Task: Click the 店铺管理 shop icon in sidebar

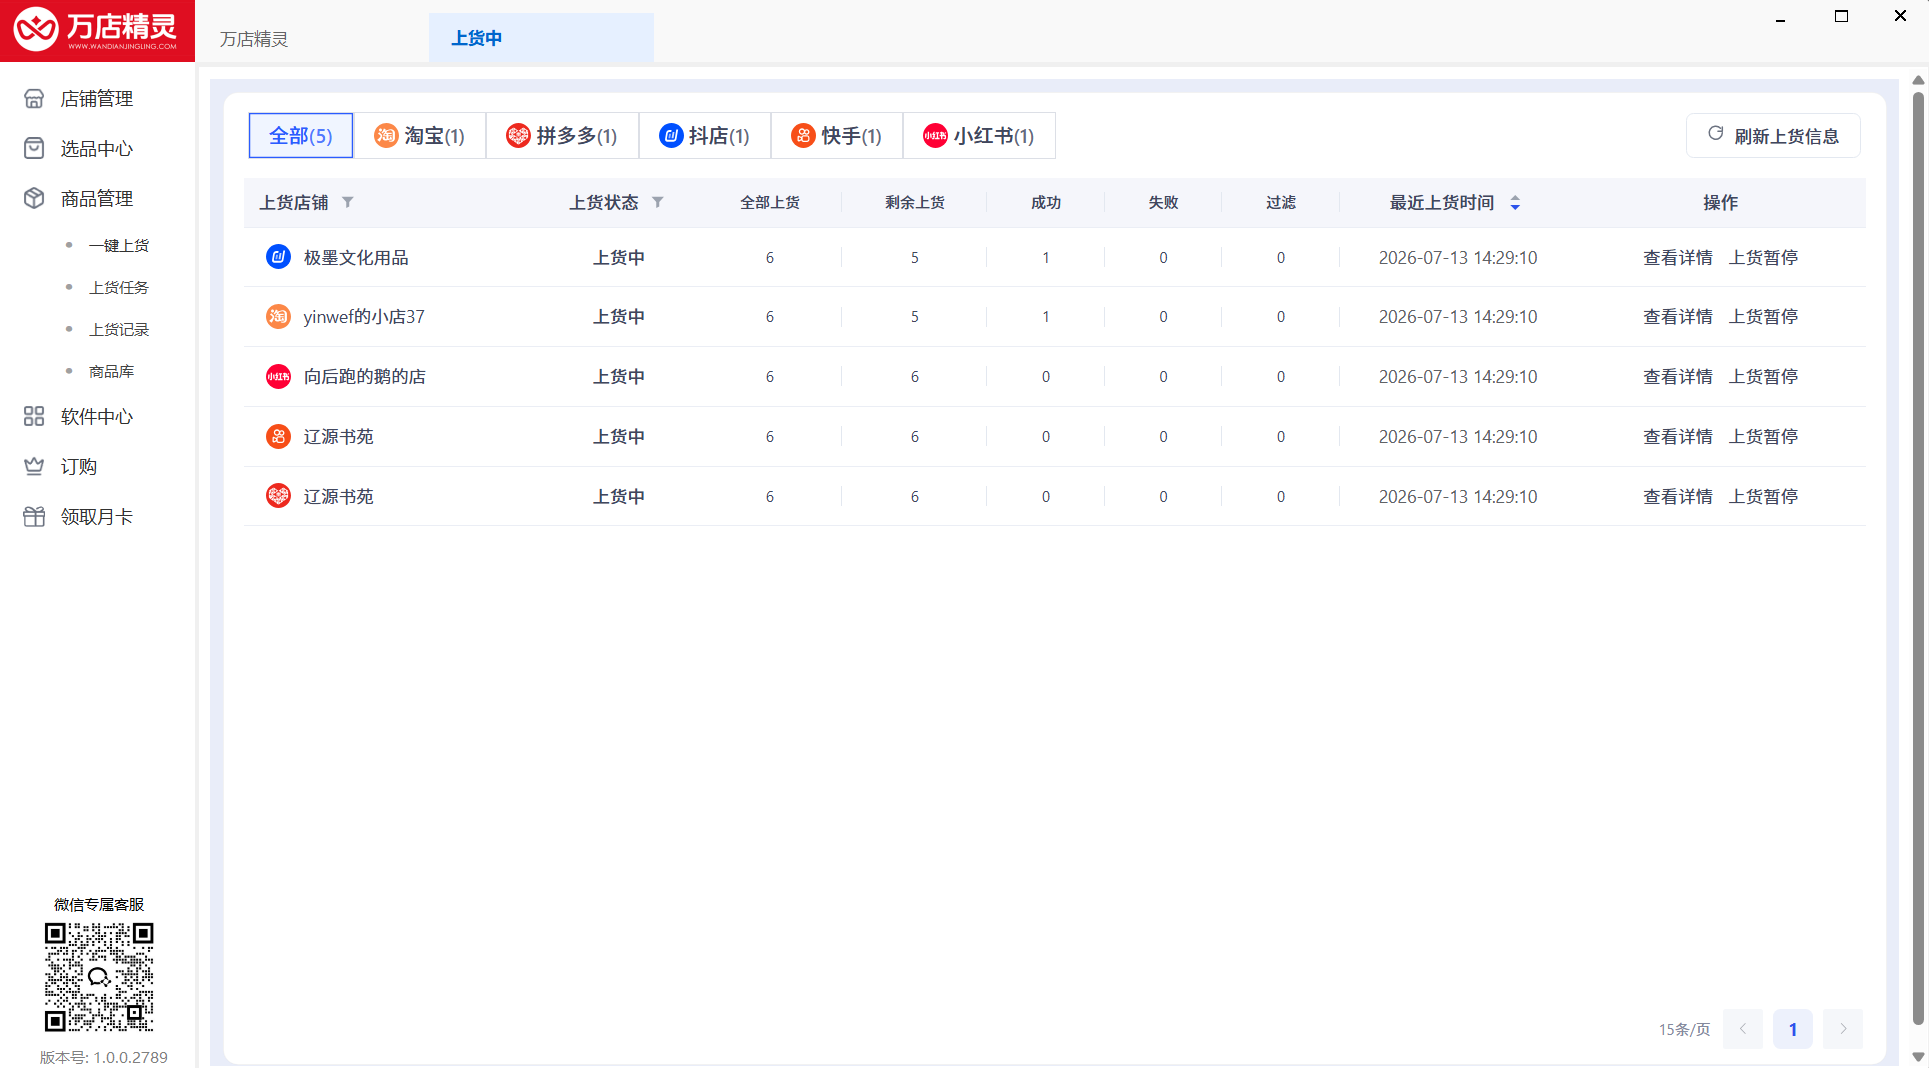Action: pos(34,98)
